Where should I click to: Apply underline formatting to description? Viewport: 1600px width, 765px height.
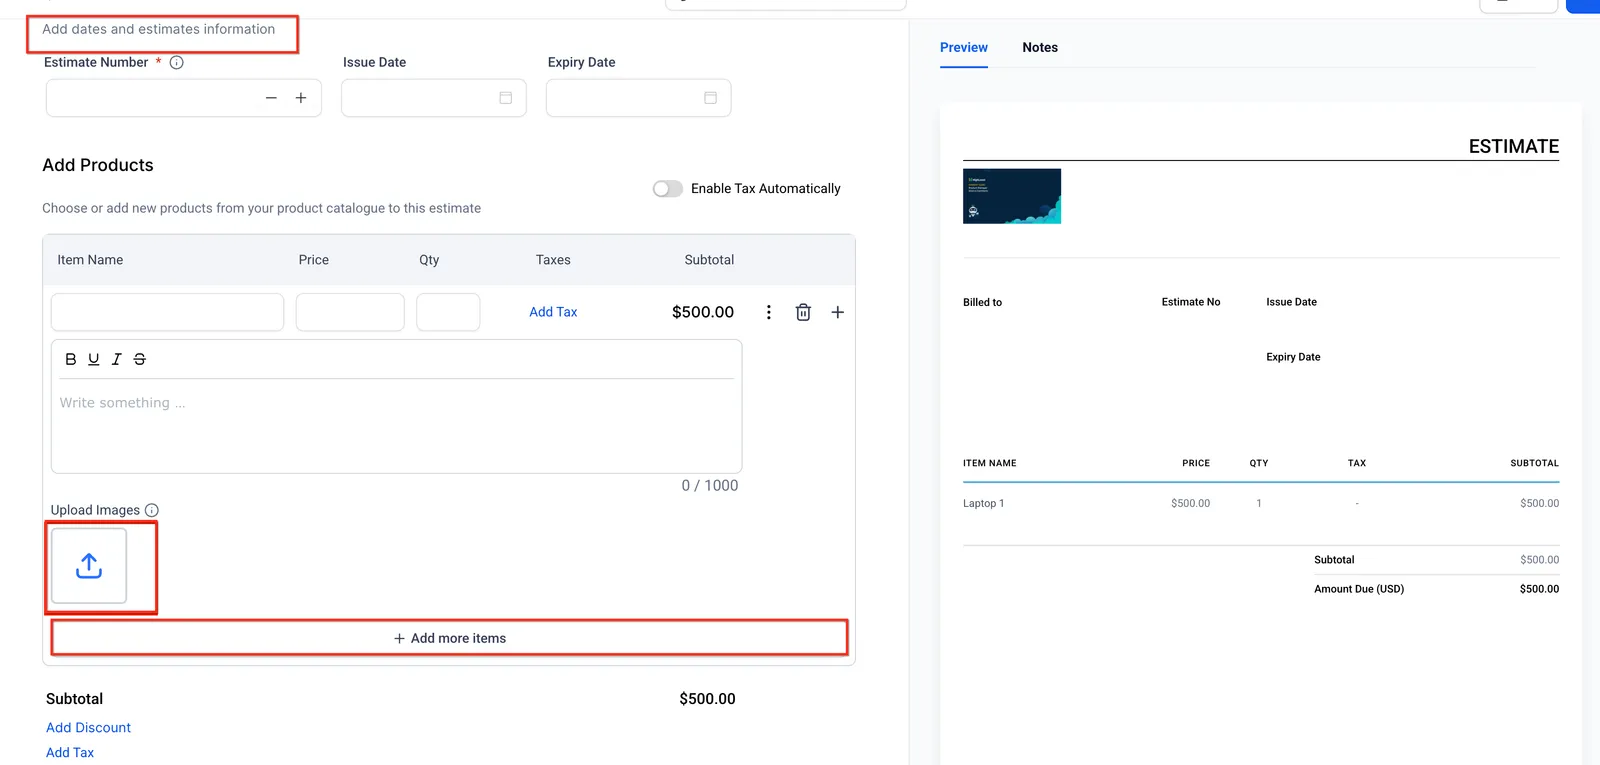94,359
